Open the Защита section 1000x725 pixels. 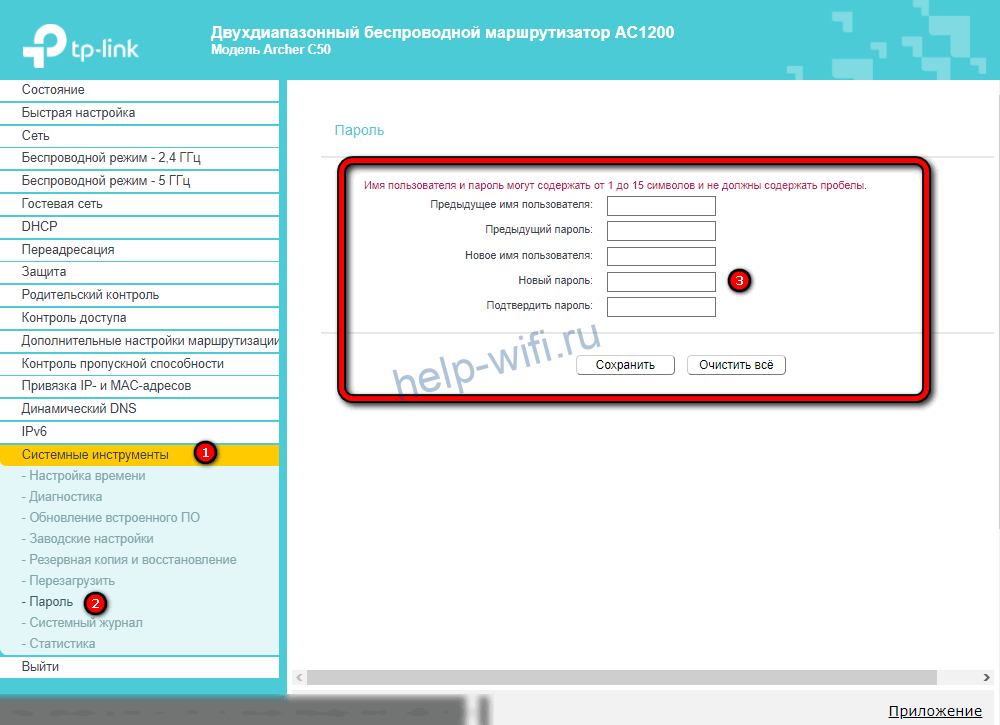(139, 272)
